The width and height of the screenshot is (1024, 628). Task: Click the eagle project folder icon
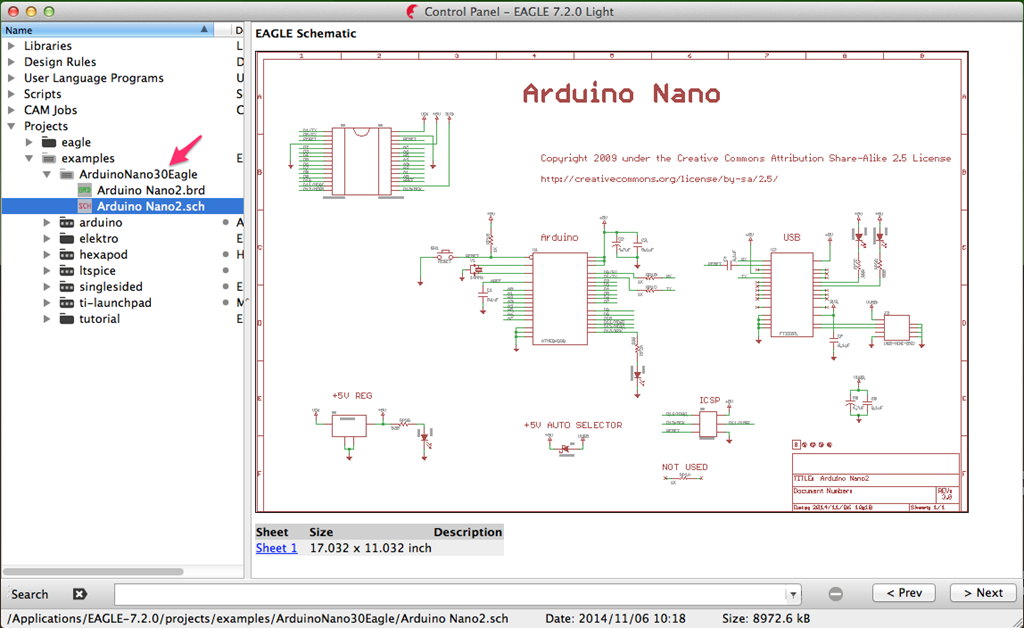pyautogui.click(x=49, y=142)
